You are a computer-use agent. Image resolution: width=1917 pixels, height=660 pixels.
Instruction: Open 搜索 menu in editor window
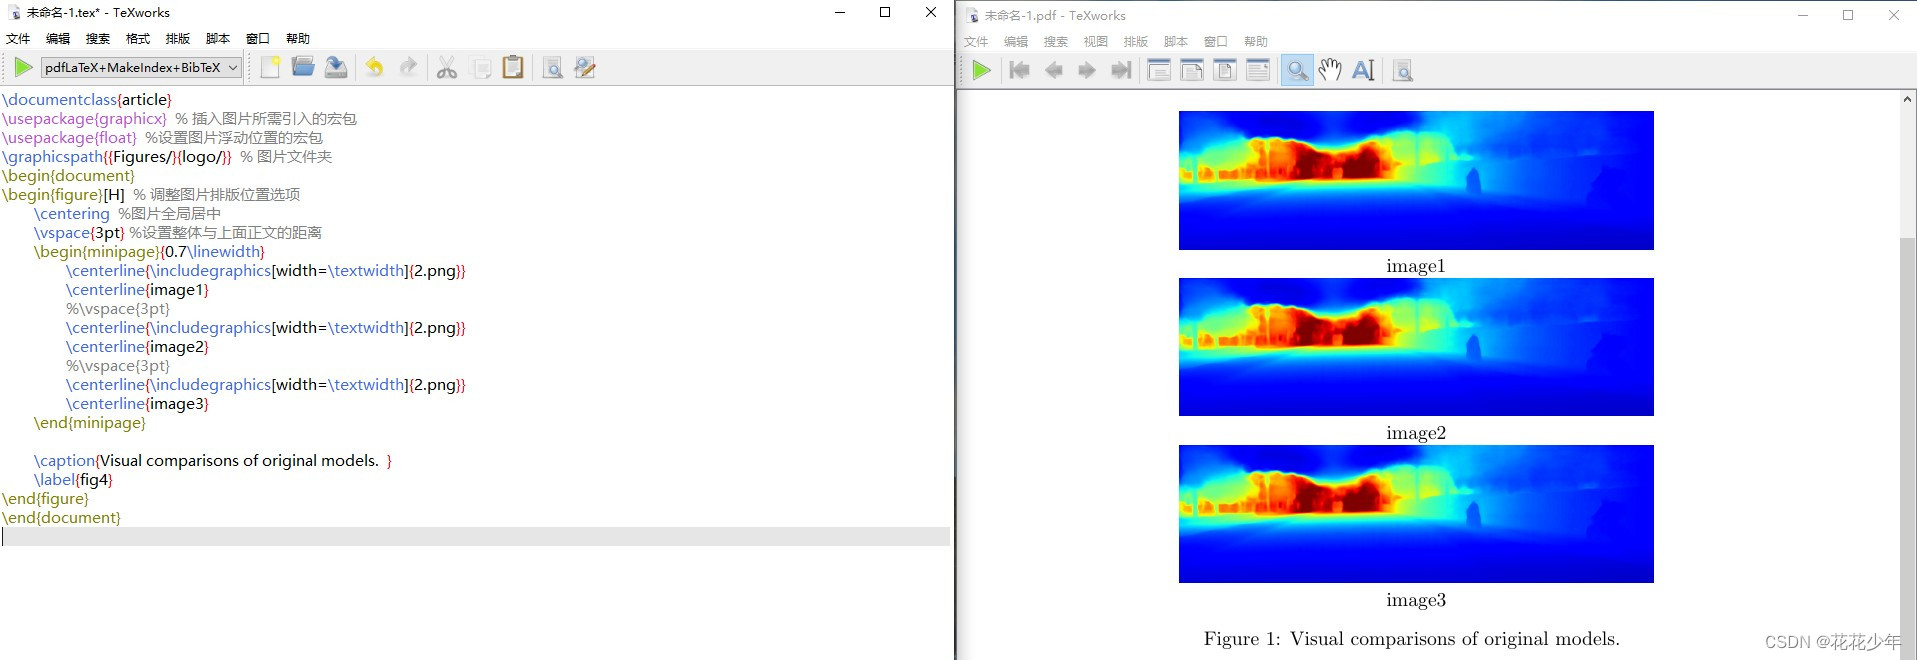click(x=98, y=38)
